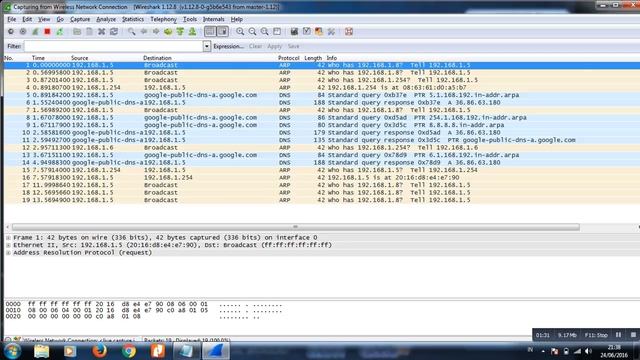Viewport: 640px width, 360px height.
Task: Open the Statistics menu
Action: [x=133, y=19]
